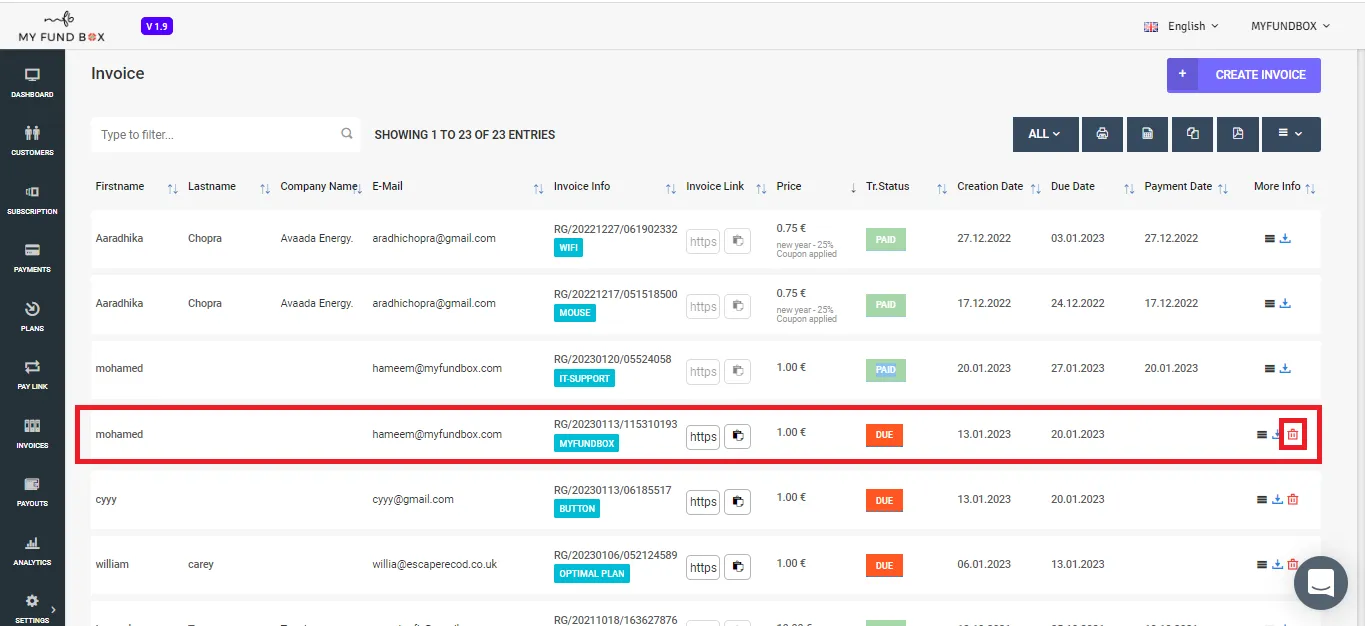Open https link for MYFUNDBOX invoice

[x=703, y=437]
